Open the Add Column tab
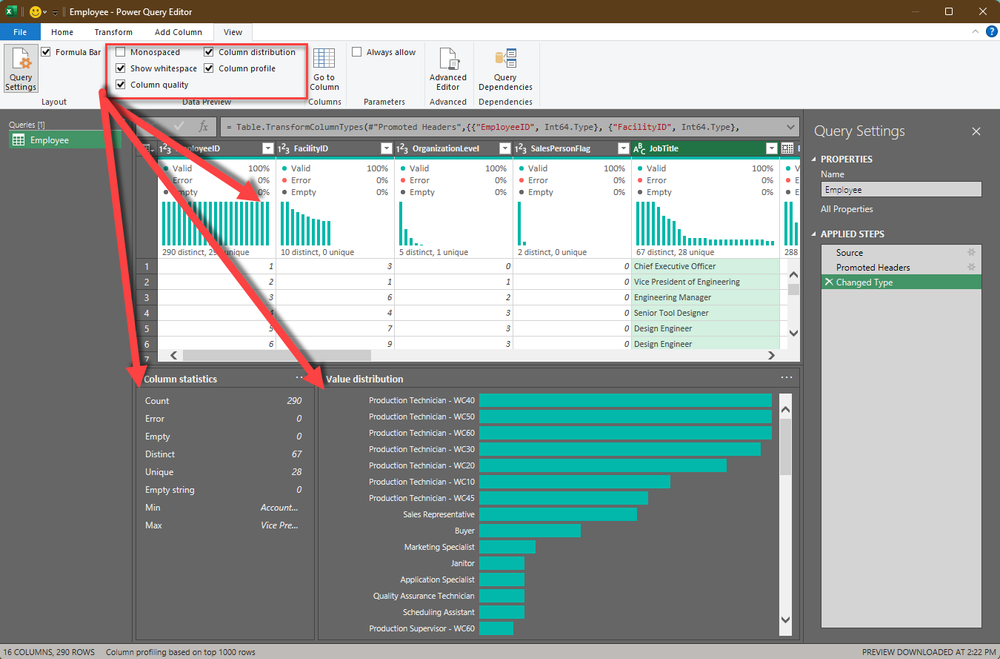 178,32
